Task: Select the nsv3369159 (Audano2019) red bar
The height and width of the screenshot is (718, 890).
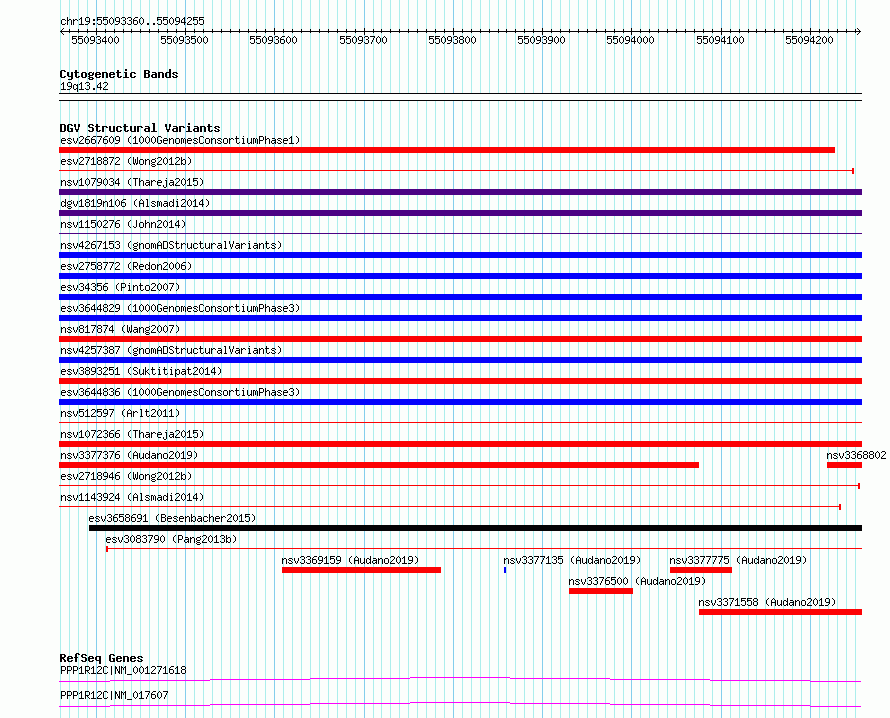Action: click(x=361, y=570)
